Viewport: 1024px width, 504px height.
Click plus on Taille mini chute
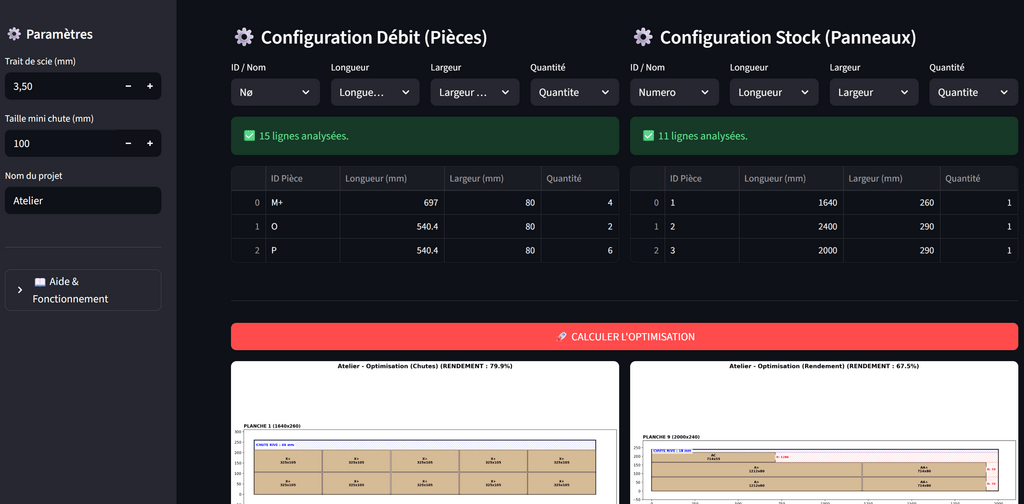[150, 143]
